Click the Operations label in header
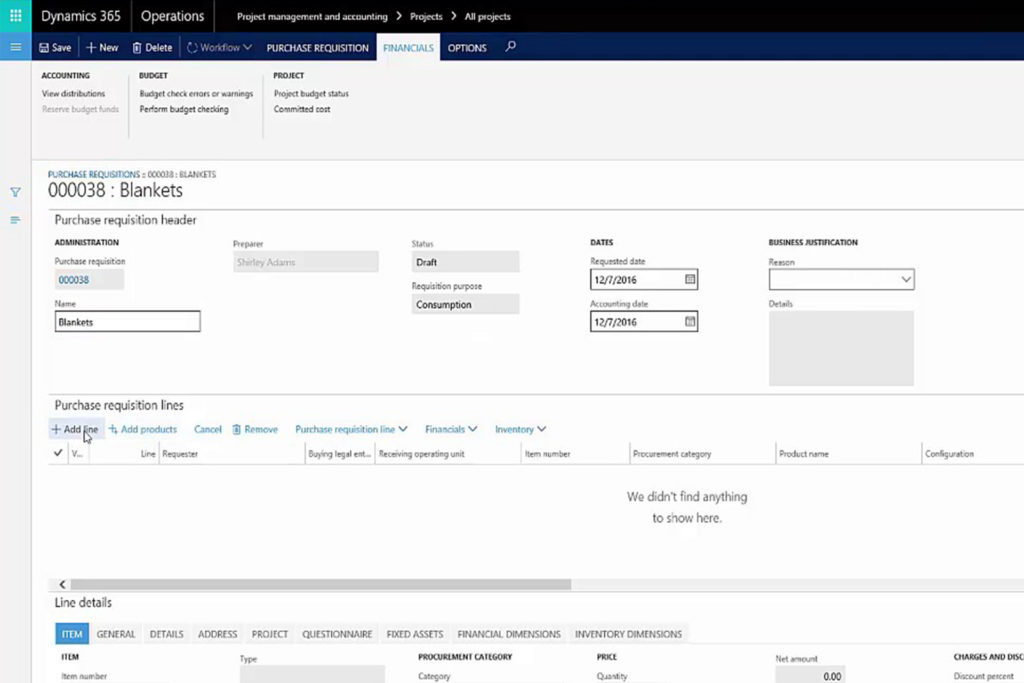 (172, 16)
